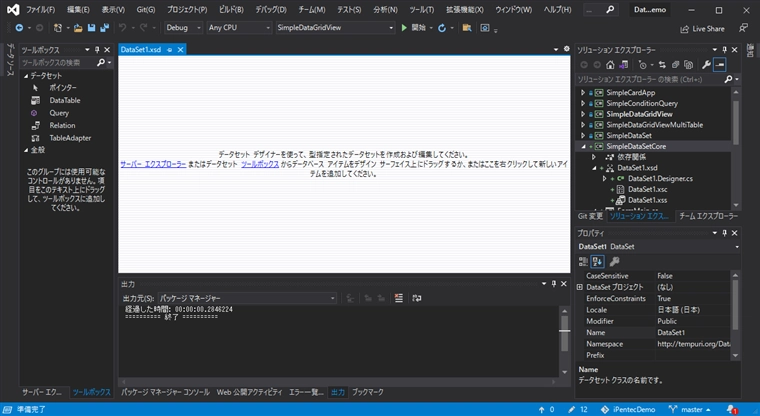Open the ファイル(F) menu

(x=40, y=10)
